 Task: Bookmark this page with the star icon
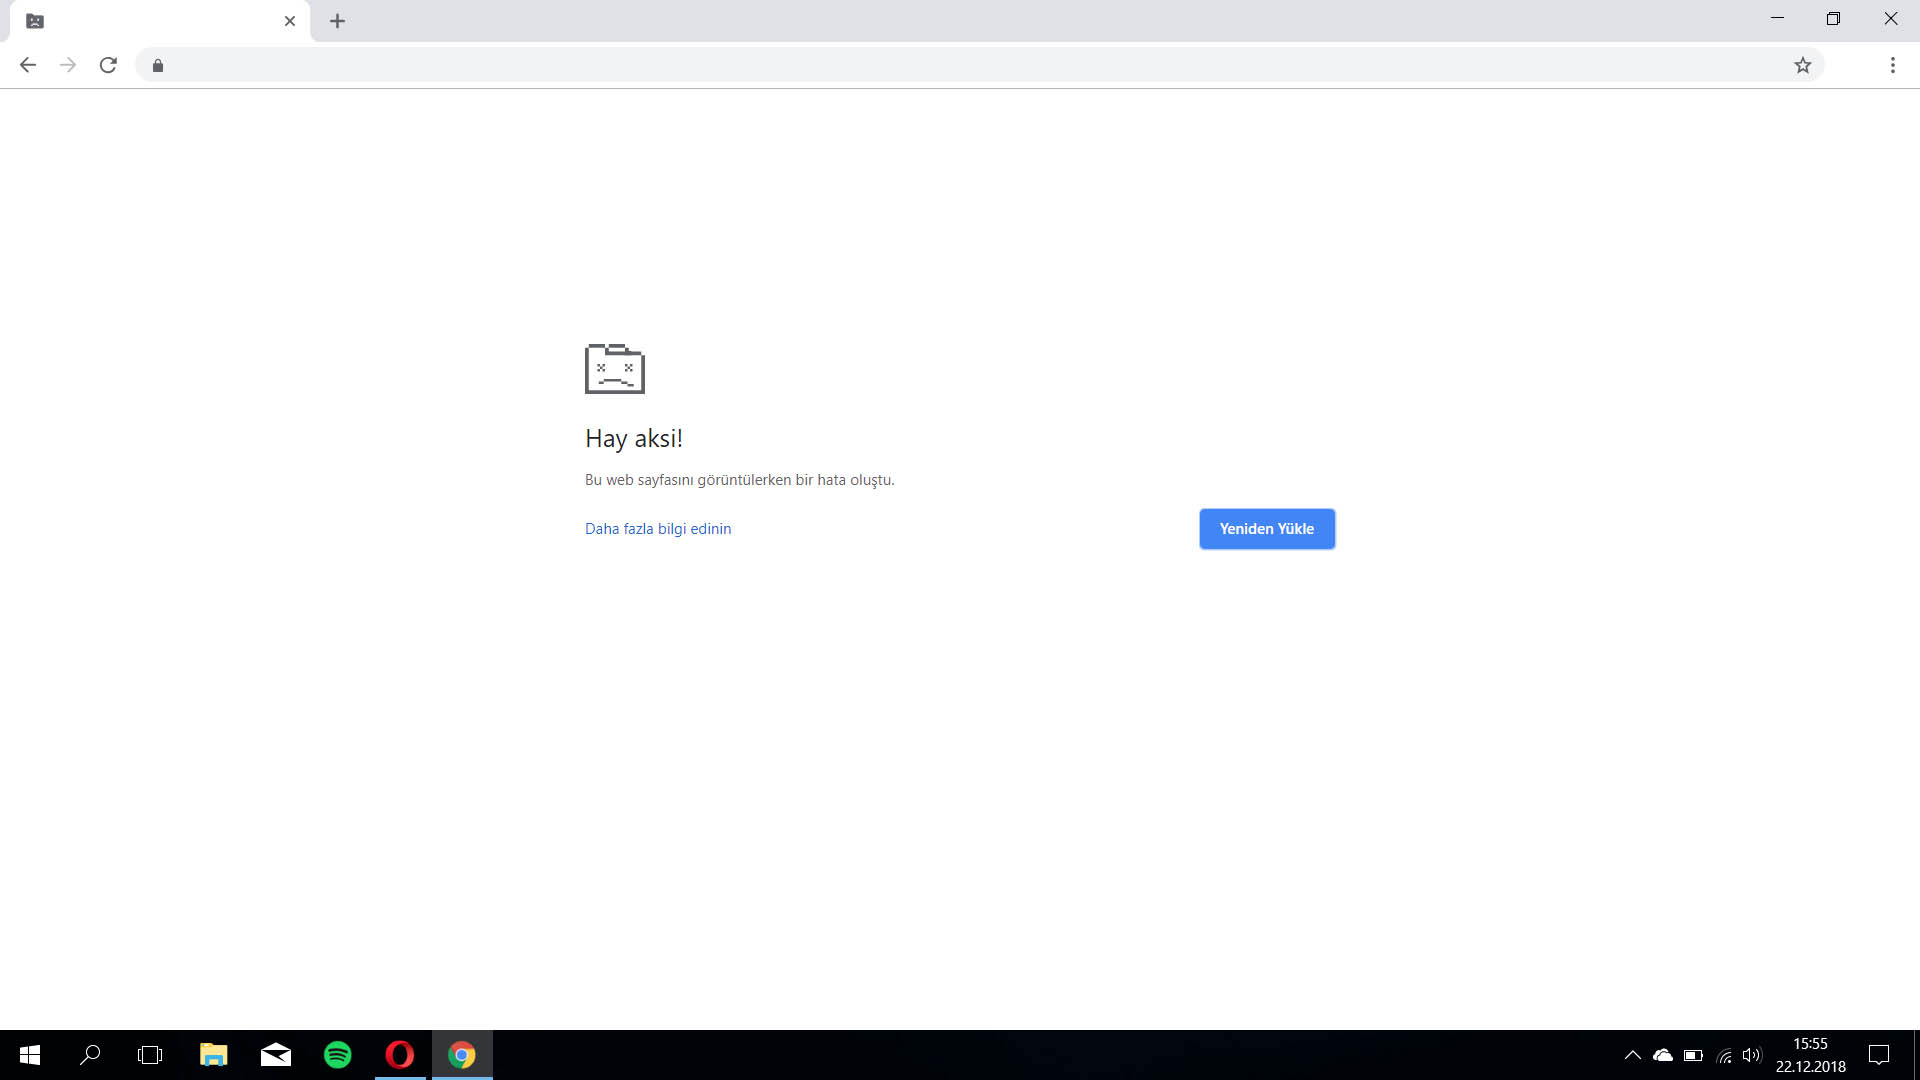(1802, 65)
